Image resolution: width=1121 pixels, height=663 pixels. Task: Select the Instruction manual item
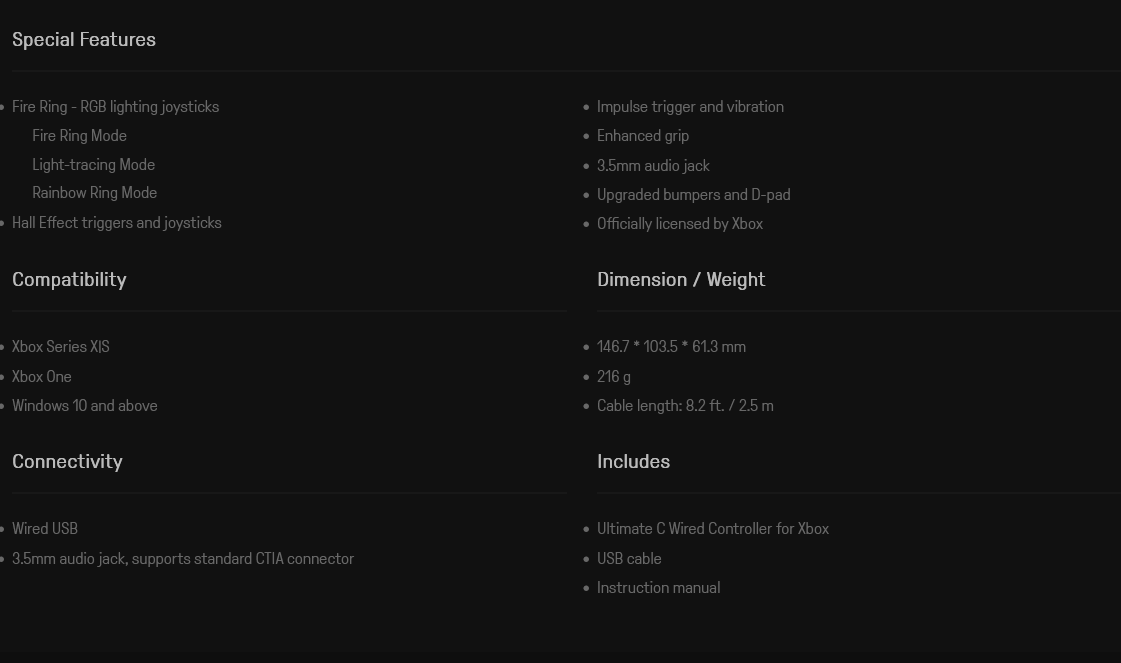658,588
